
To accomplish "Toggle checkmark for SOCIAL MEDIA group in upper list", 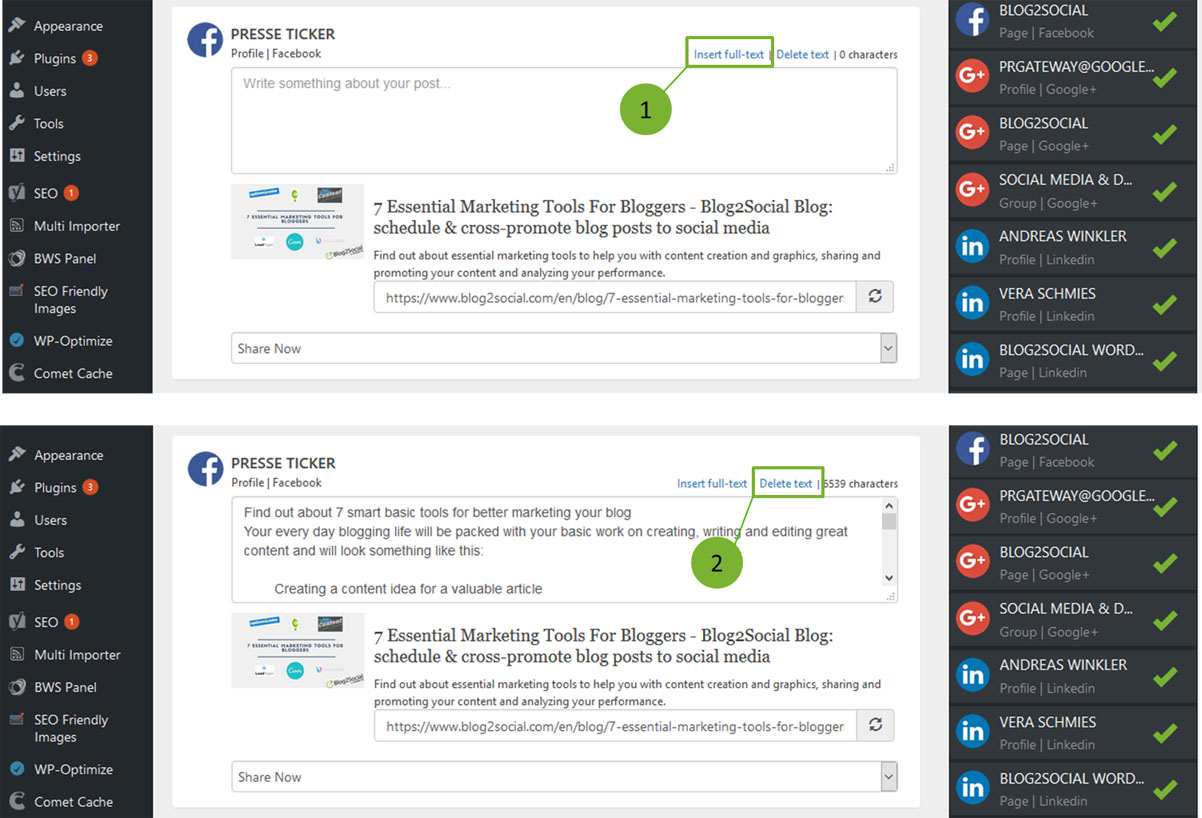I will [x=1164, y=190].
